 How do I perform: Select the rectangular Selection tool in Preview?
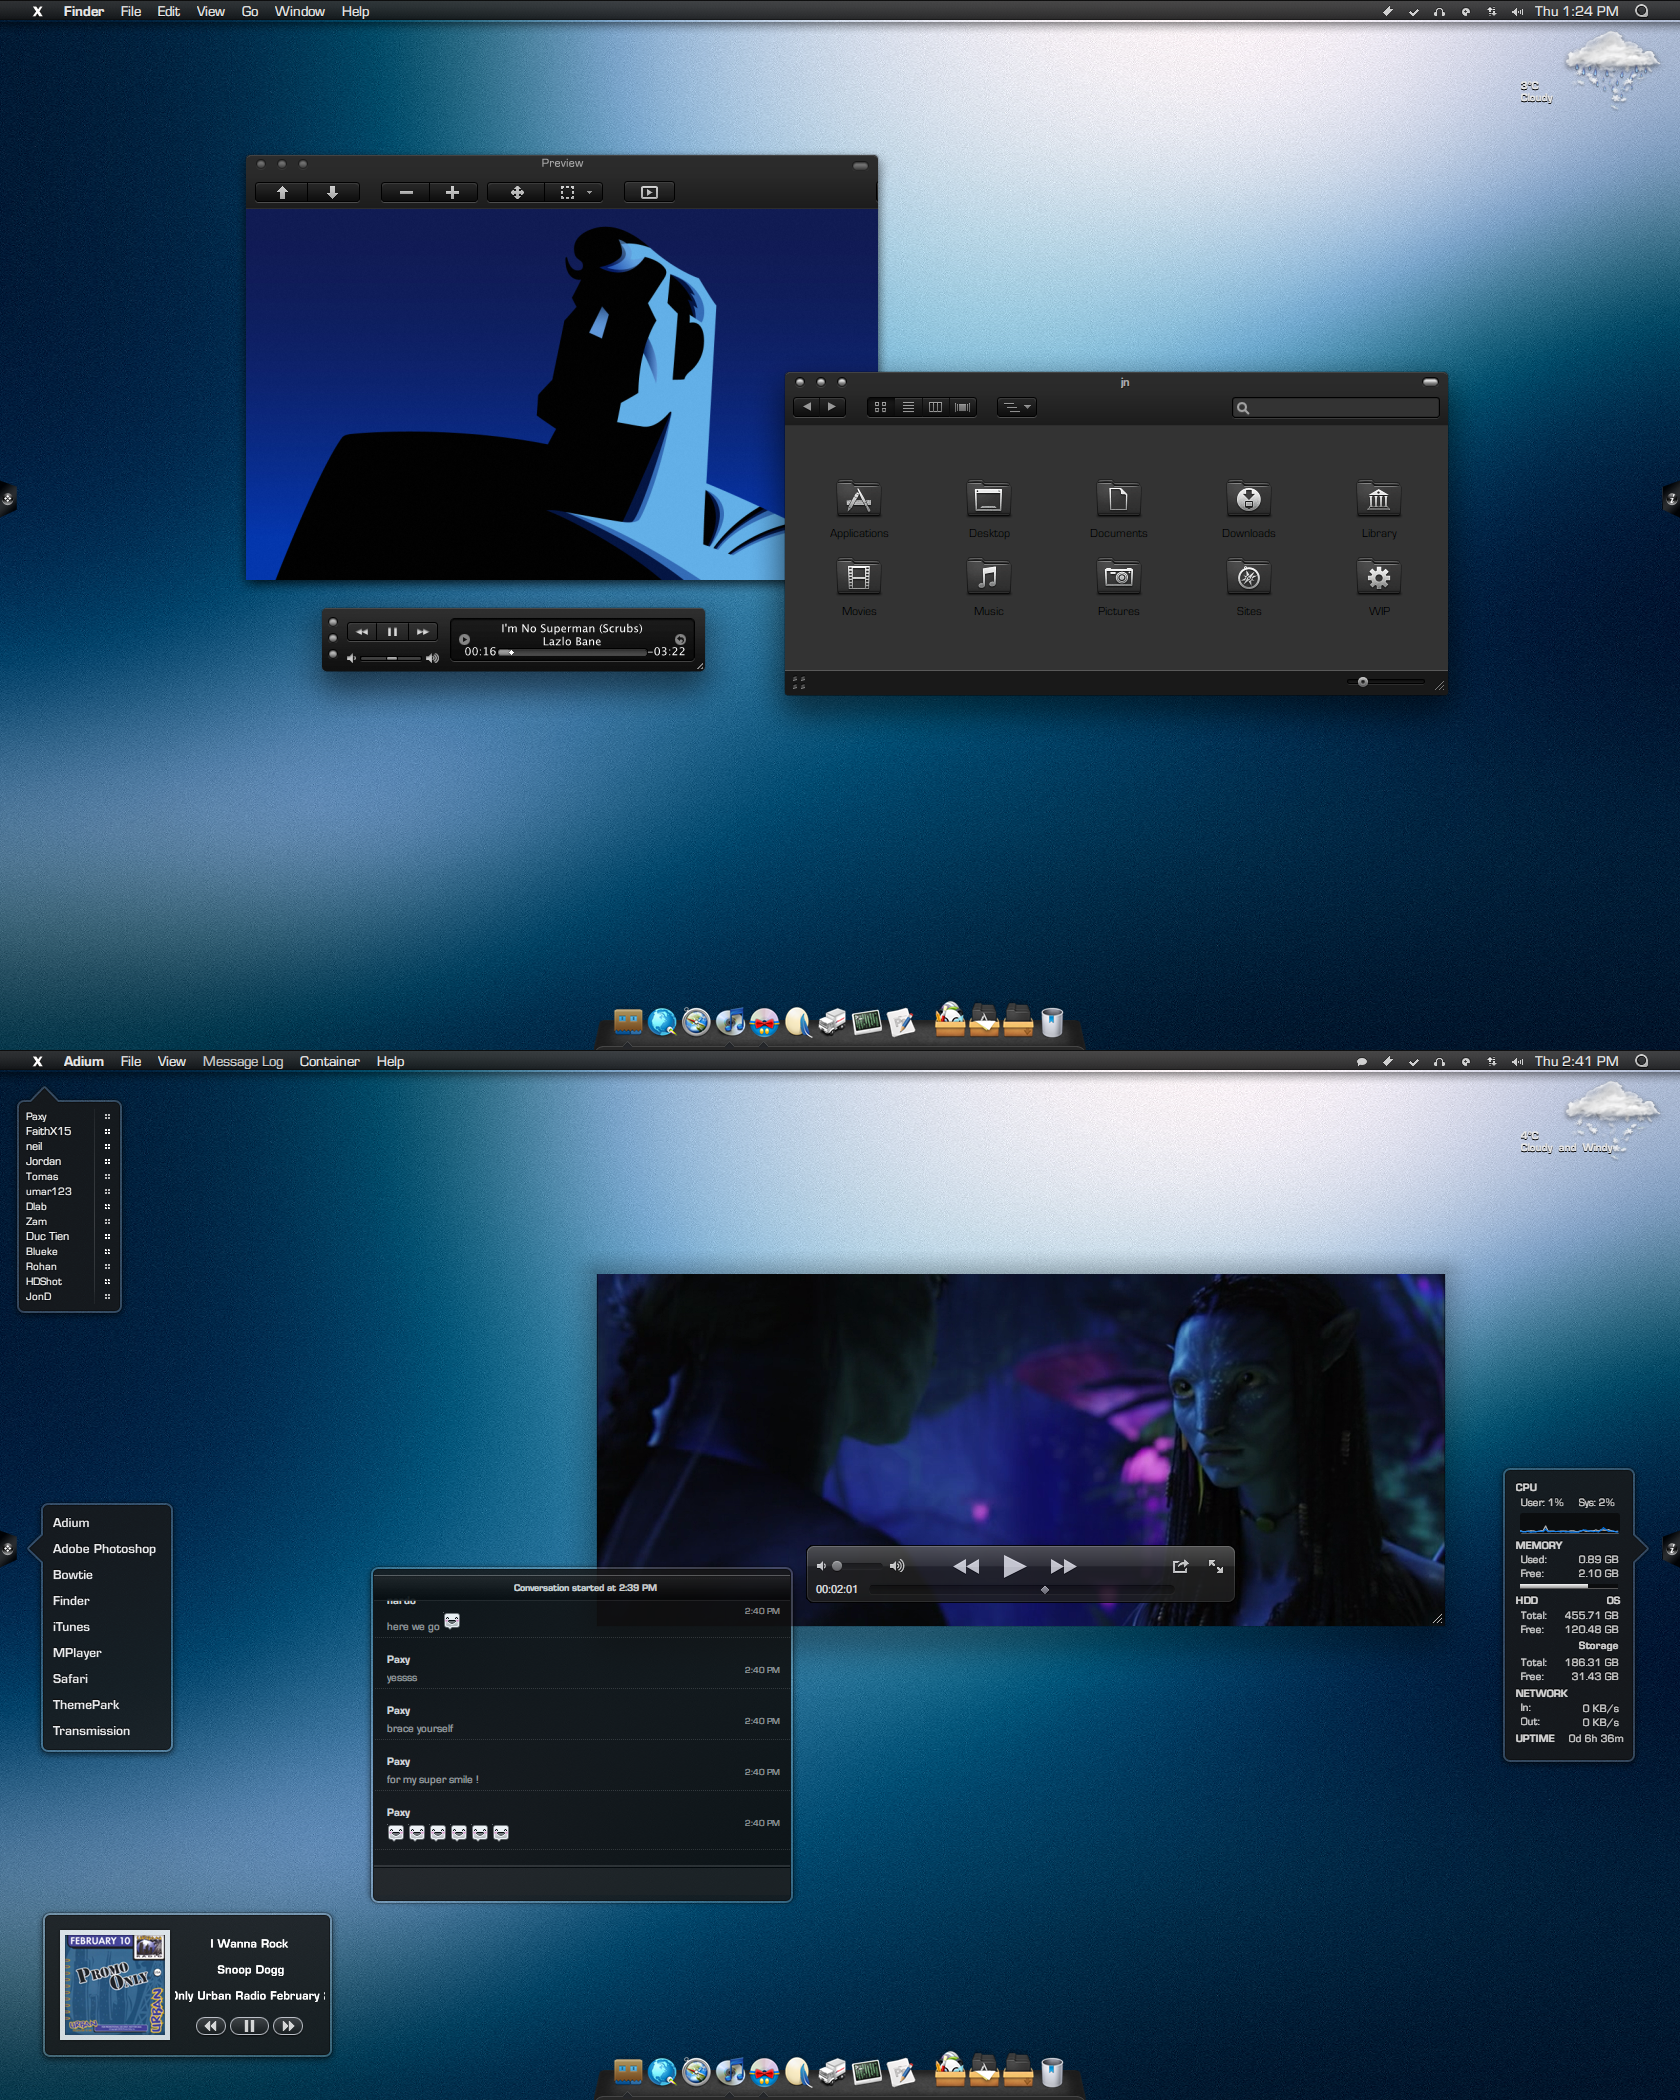click(567, 193)
